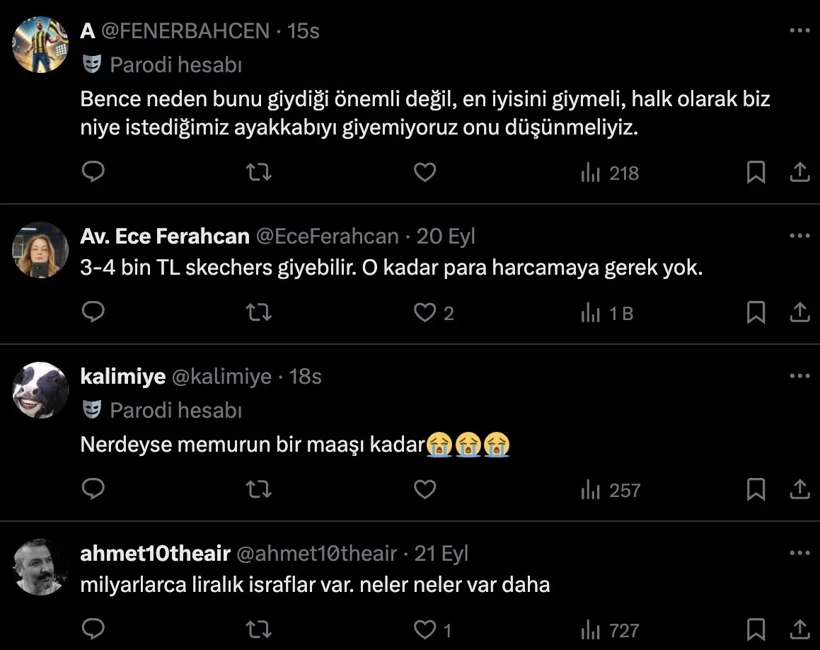Reply to Av. Ece Ferahcan's skechers comment
The width and height of the screenshot is (820, 650).
pyautogui.click(x=93, y=312)
